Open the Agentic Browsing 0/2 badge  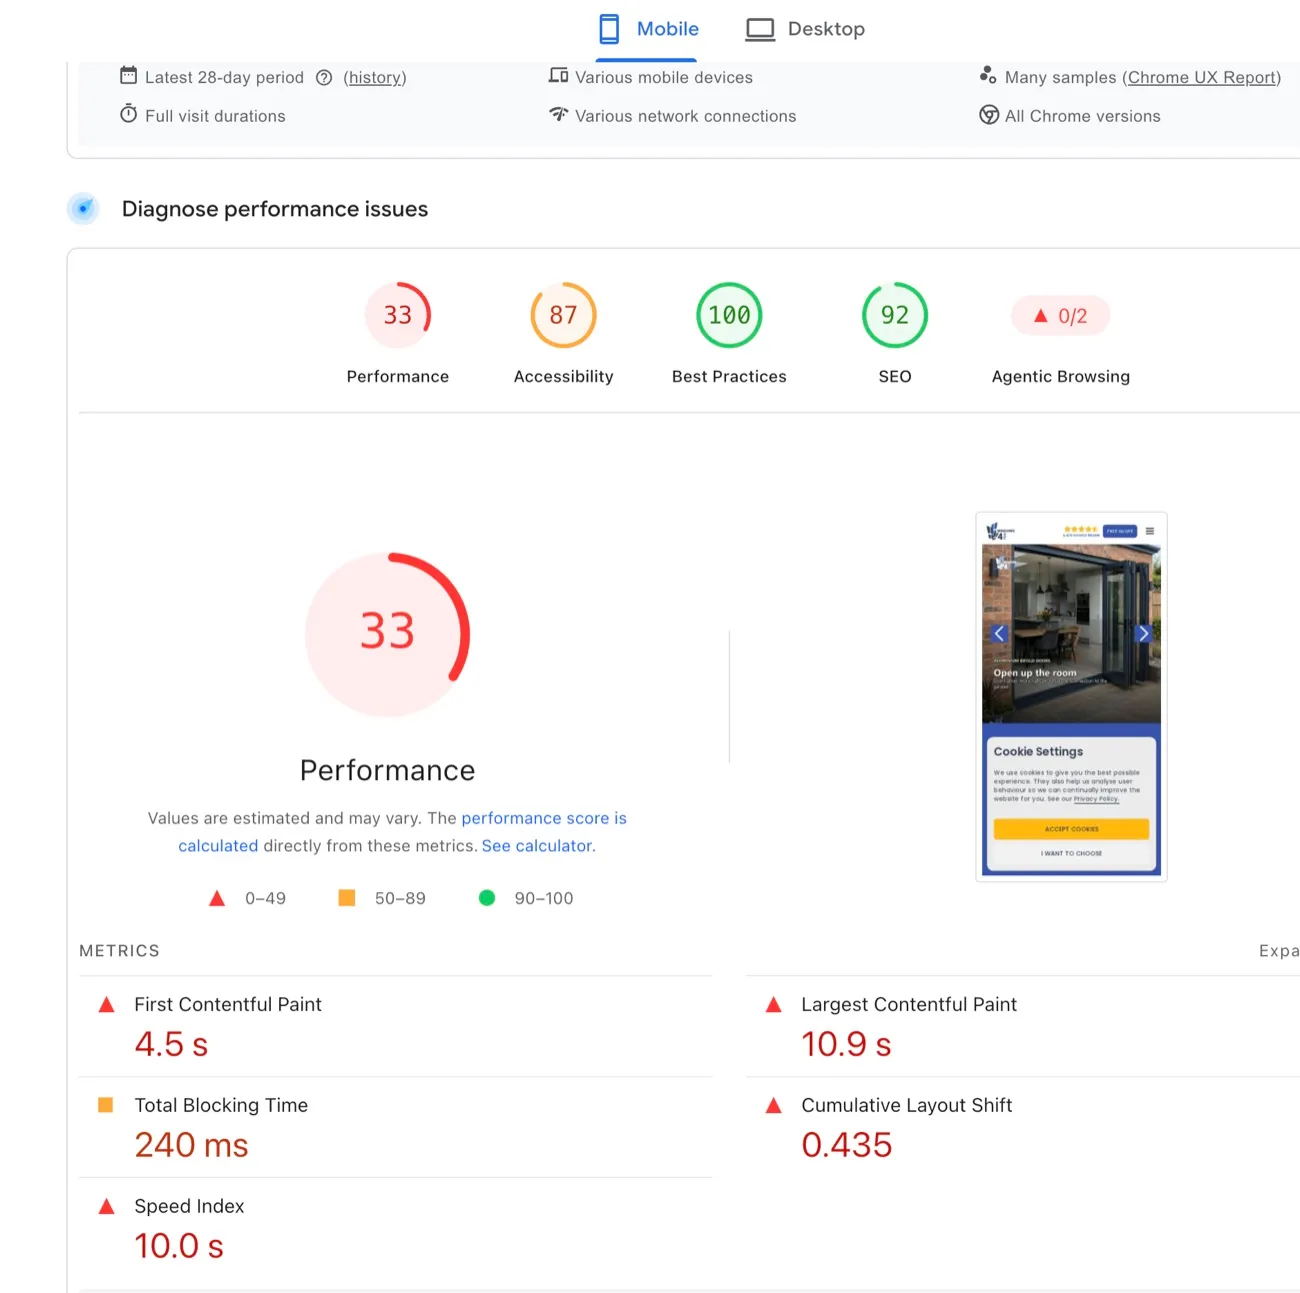(x=1061, y=316)
